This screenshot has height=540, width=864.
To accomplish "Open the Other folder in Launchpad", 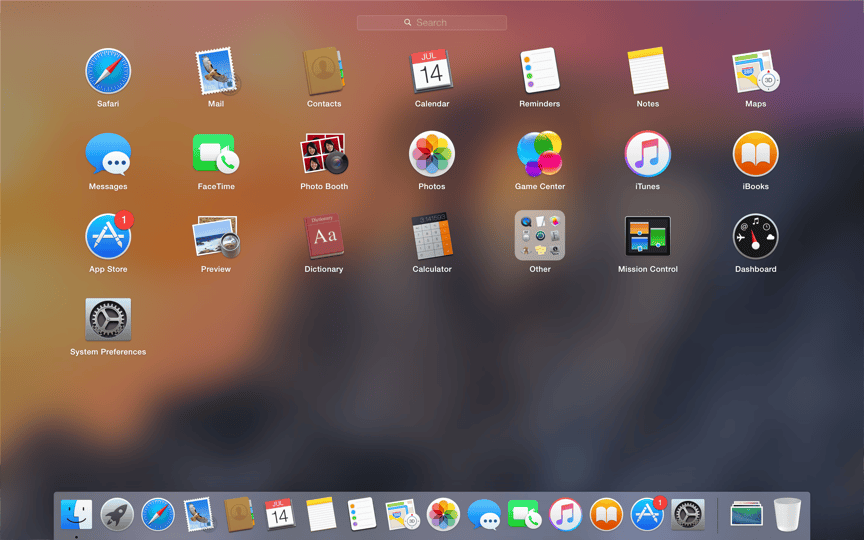I will coord(540,235).
